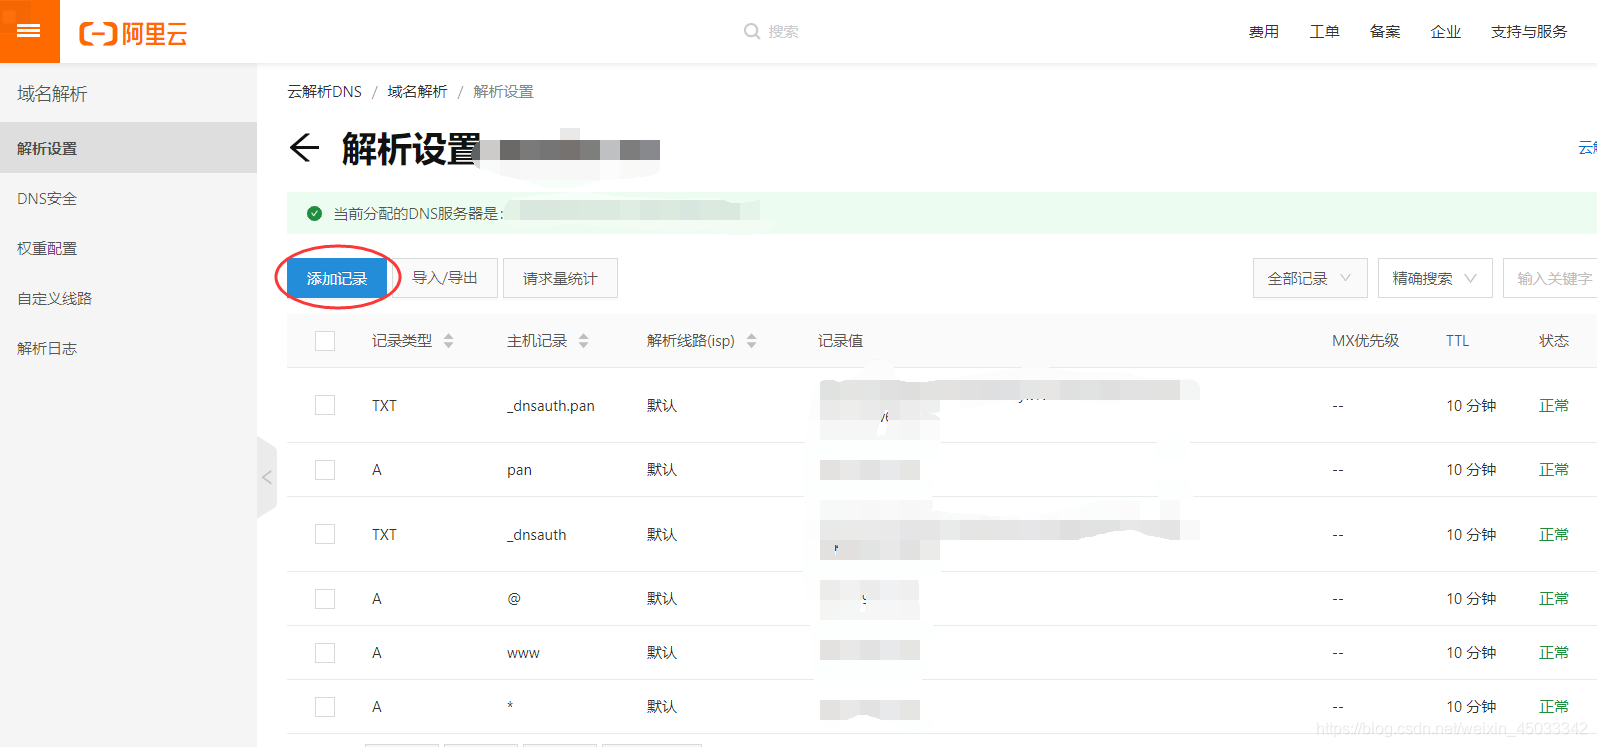
Task: Check the pan A record row
Action: (x=325, y=470)
